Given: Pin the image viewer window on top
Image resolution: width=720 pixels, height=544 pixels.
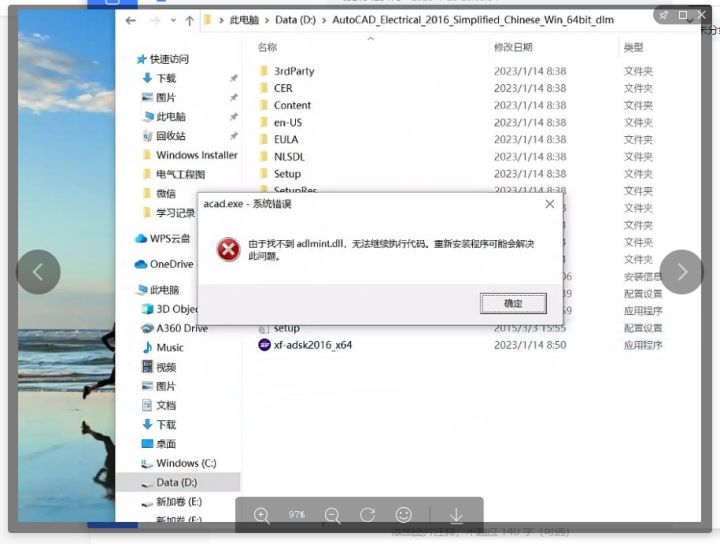Looking at the screenshot, I should pyautogui.click(x=664, y=15).
